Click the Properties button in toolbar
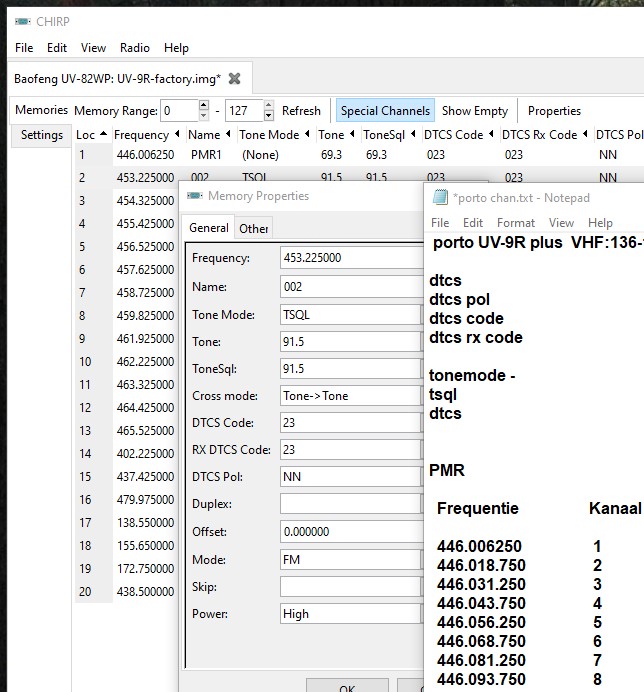This screenshot has height=692, width=644. [554, 110]
